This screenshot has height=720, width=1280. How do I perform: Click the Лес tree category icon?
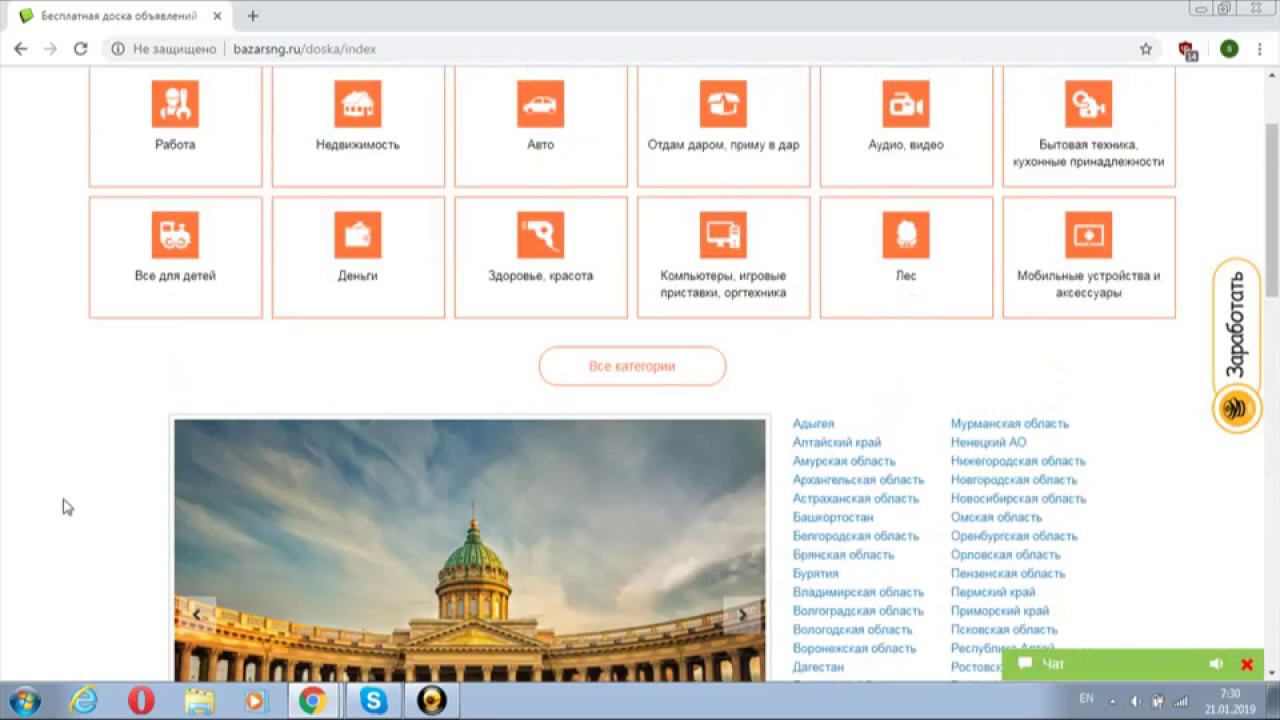click(906, 235)
